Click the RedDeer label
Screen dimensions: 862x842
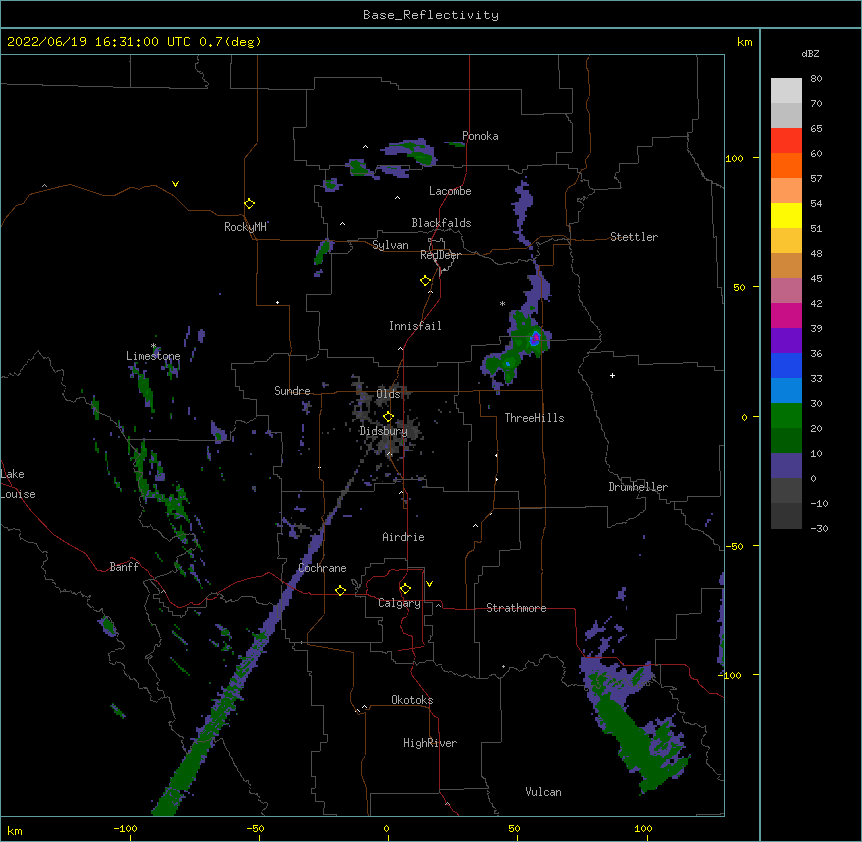440,255
